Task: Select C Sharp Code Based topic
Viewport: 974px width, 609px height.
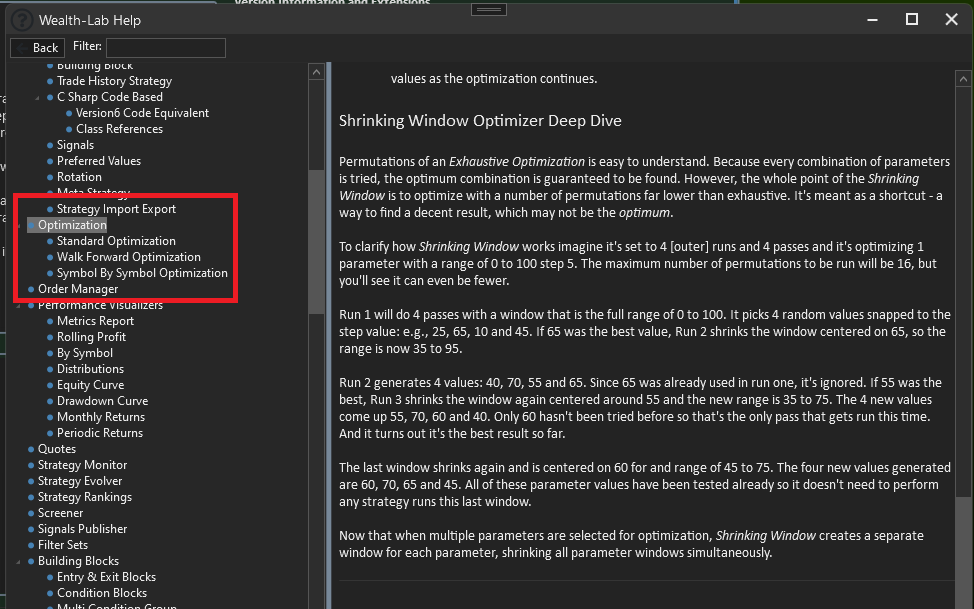Action: point(110,97)
